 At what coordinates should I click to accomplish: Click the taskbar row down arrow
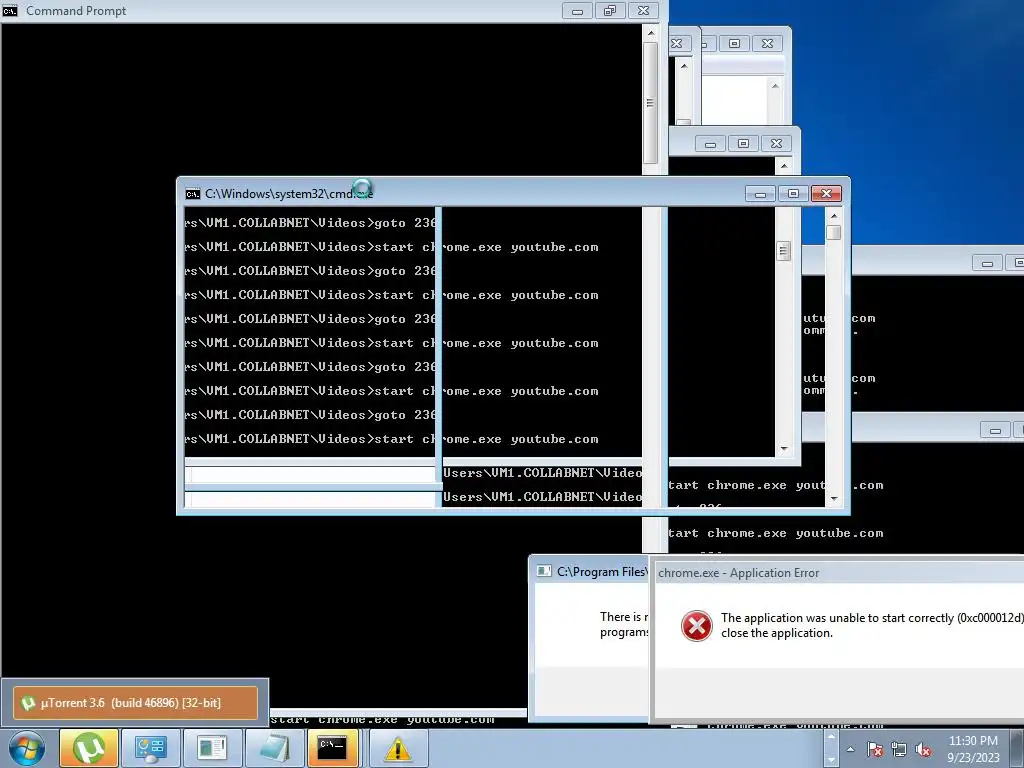click(831, 760)
